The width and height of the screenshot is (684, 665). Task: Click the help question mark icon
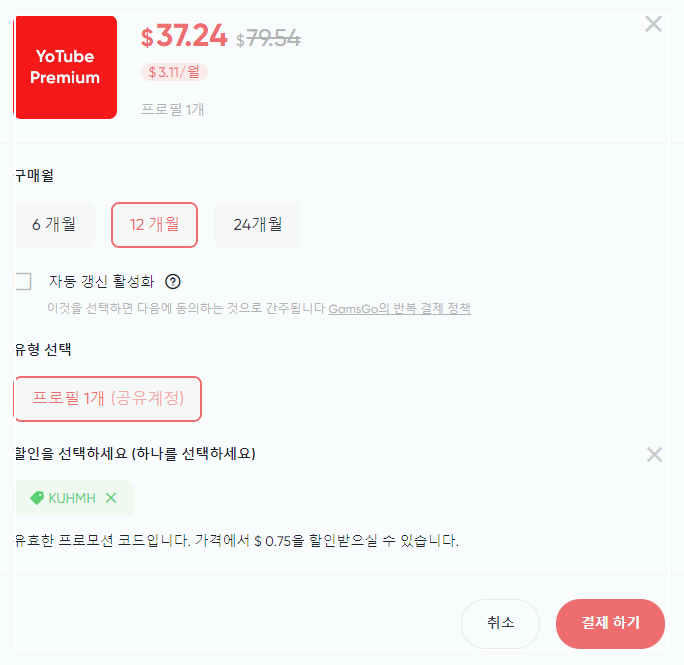[x=173, y=281]
